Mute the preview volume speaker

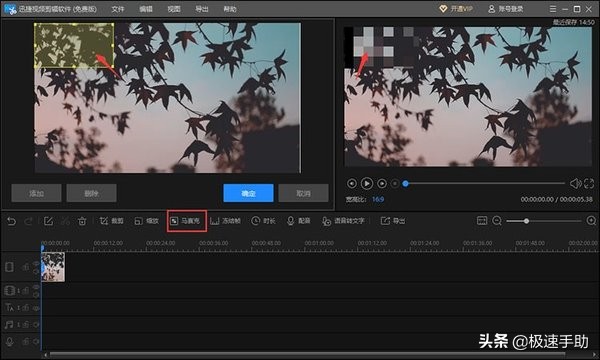(x=575, y=184)
